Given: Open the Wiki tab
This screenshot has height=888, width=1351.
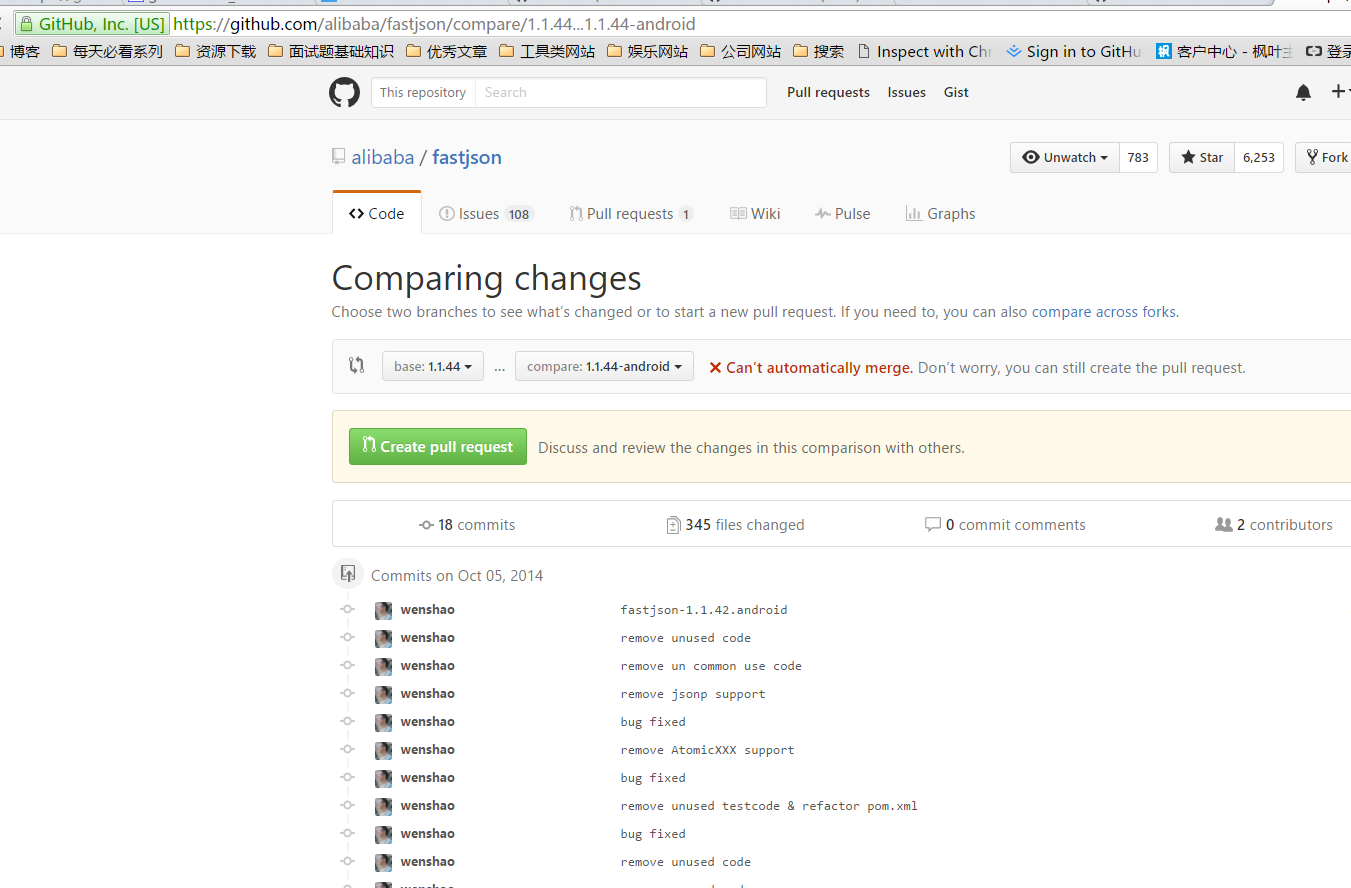Looking at the screenshot, I should point(755,214).
